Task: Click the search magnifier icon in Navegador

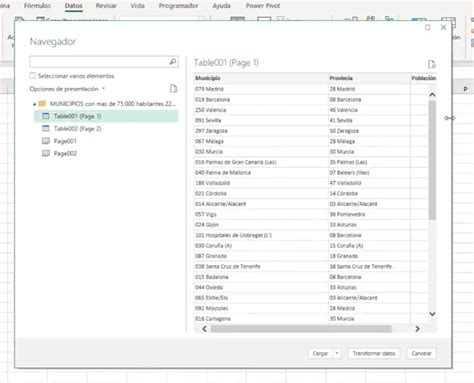Action: [173, 62]
